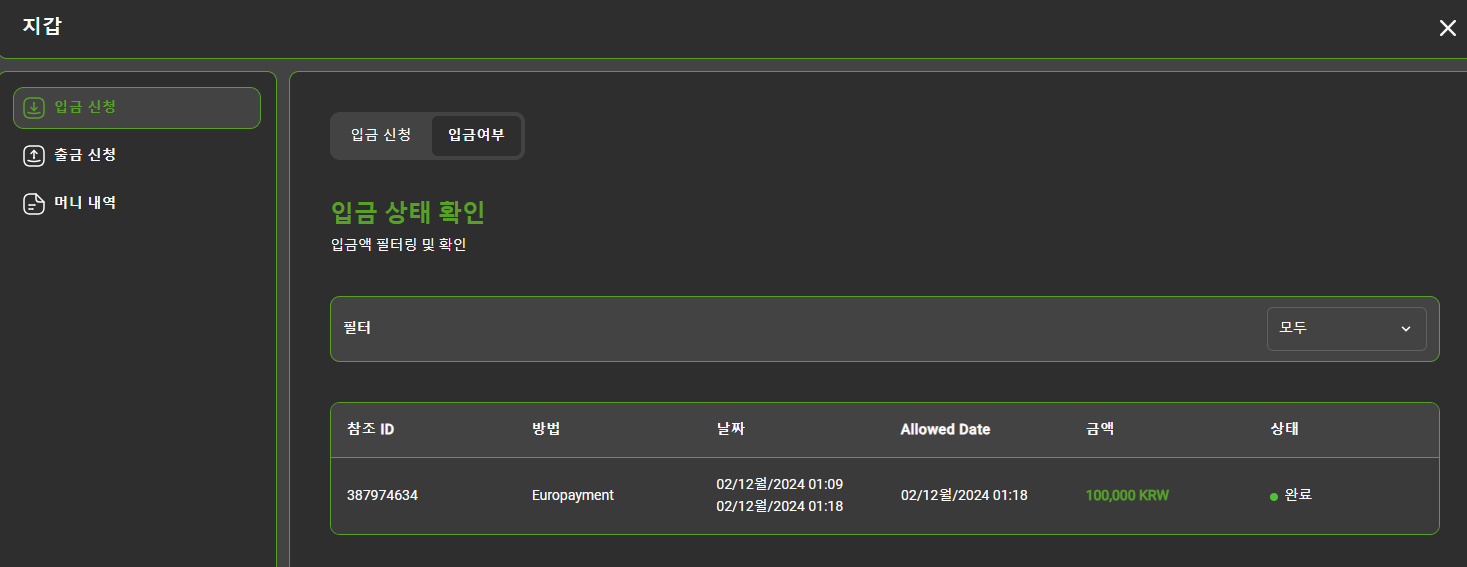
Task: Close the 지갑 wallet panel
Action: point(1447,28)
